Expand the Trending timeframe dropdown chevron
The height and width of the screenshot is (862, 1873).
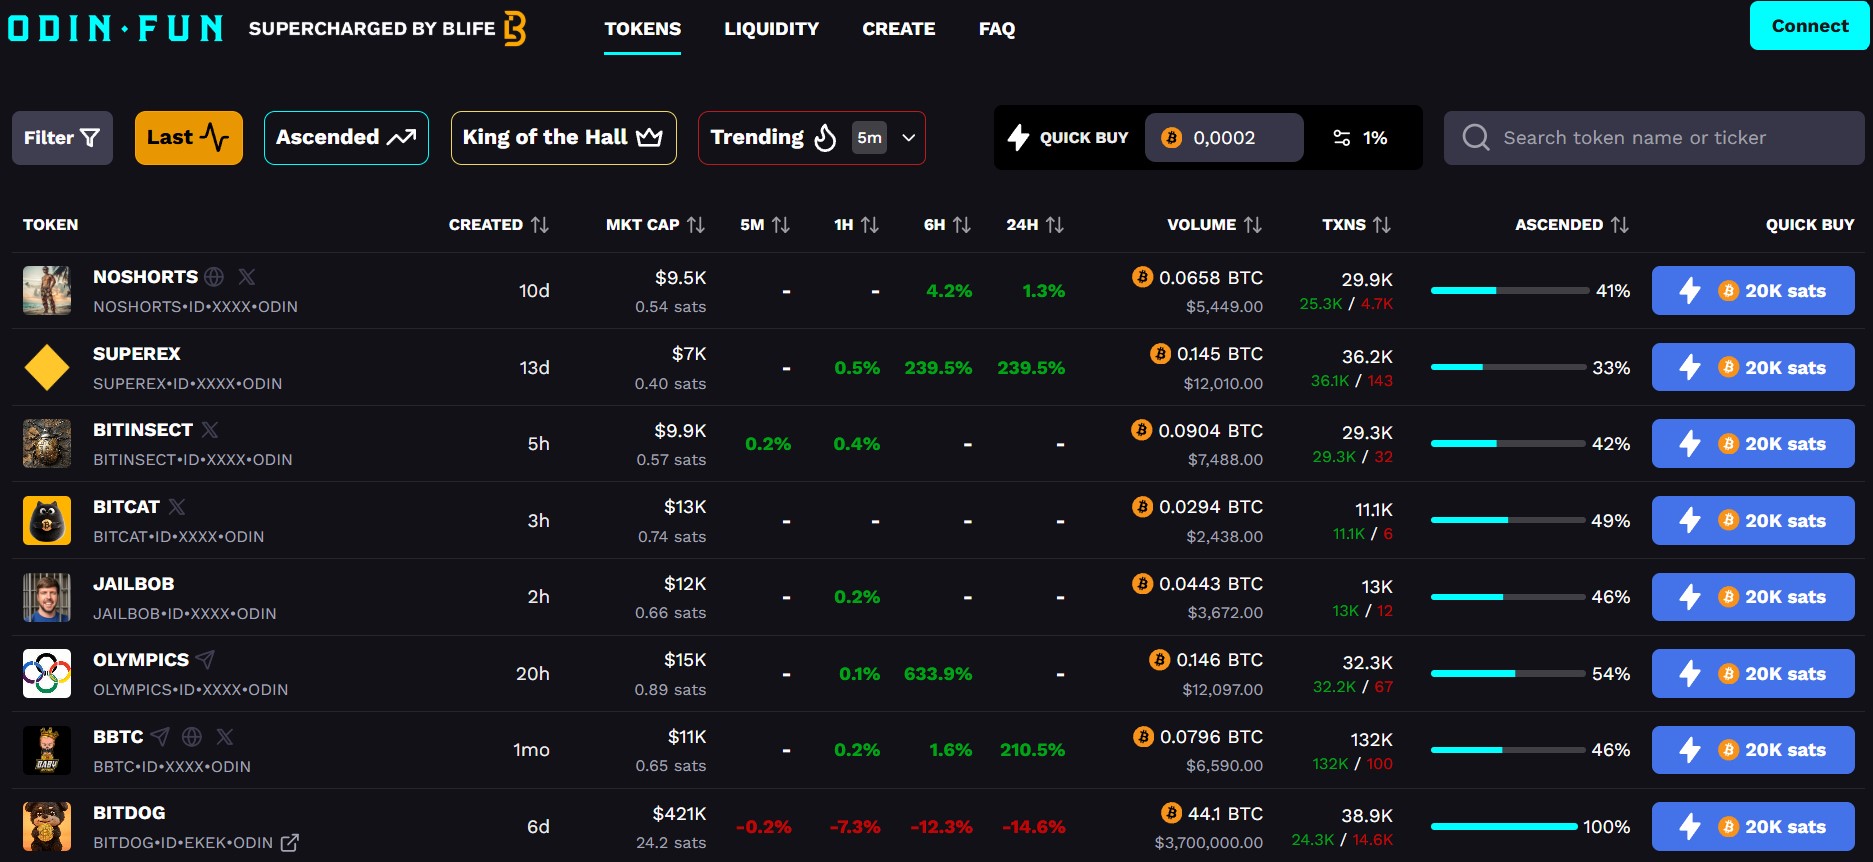click(908, 138)
